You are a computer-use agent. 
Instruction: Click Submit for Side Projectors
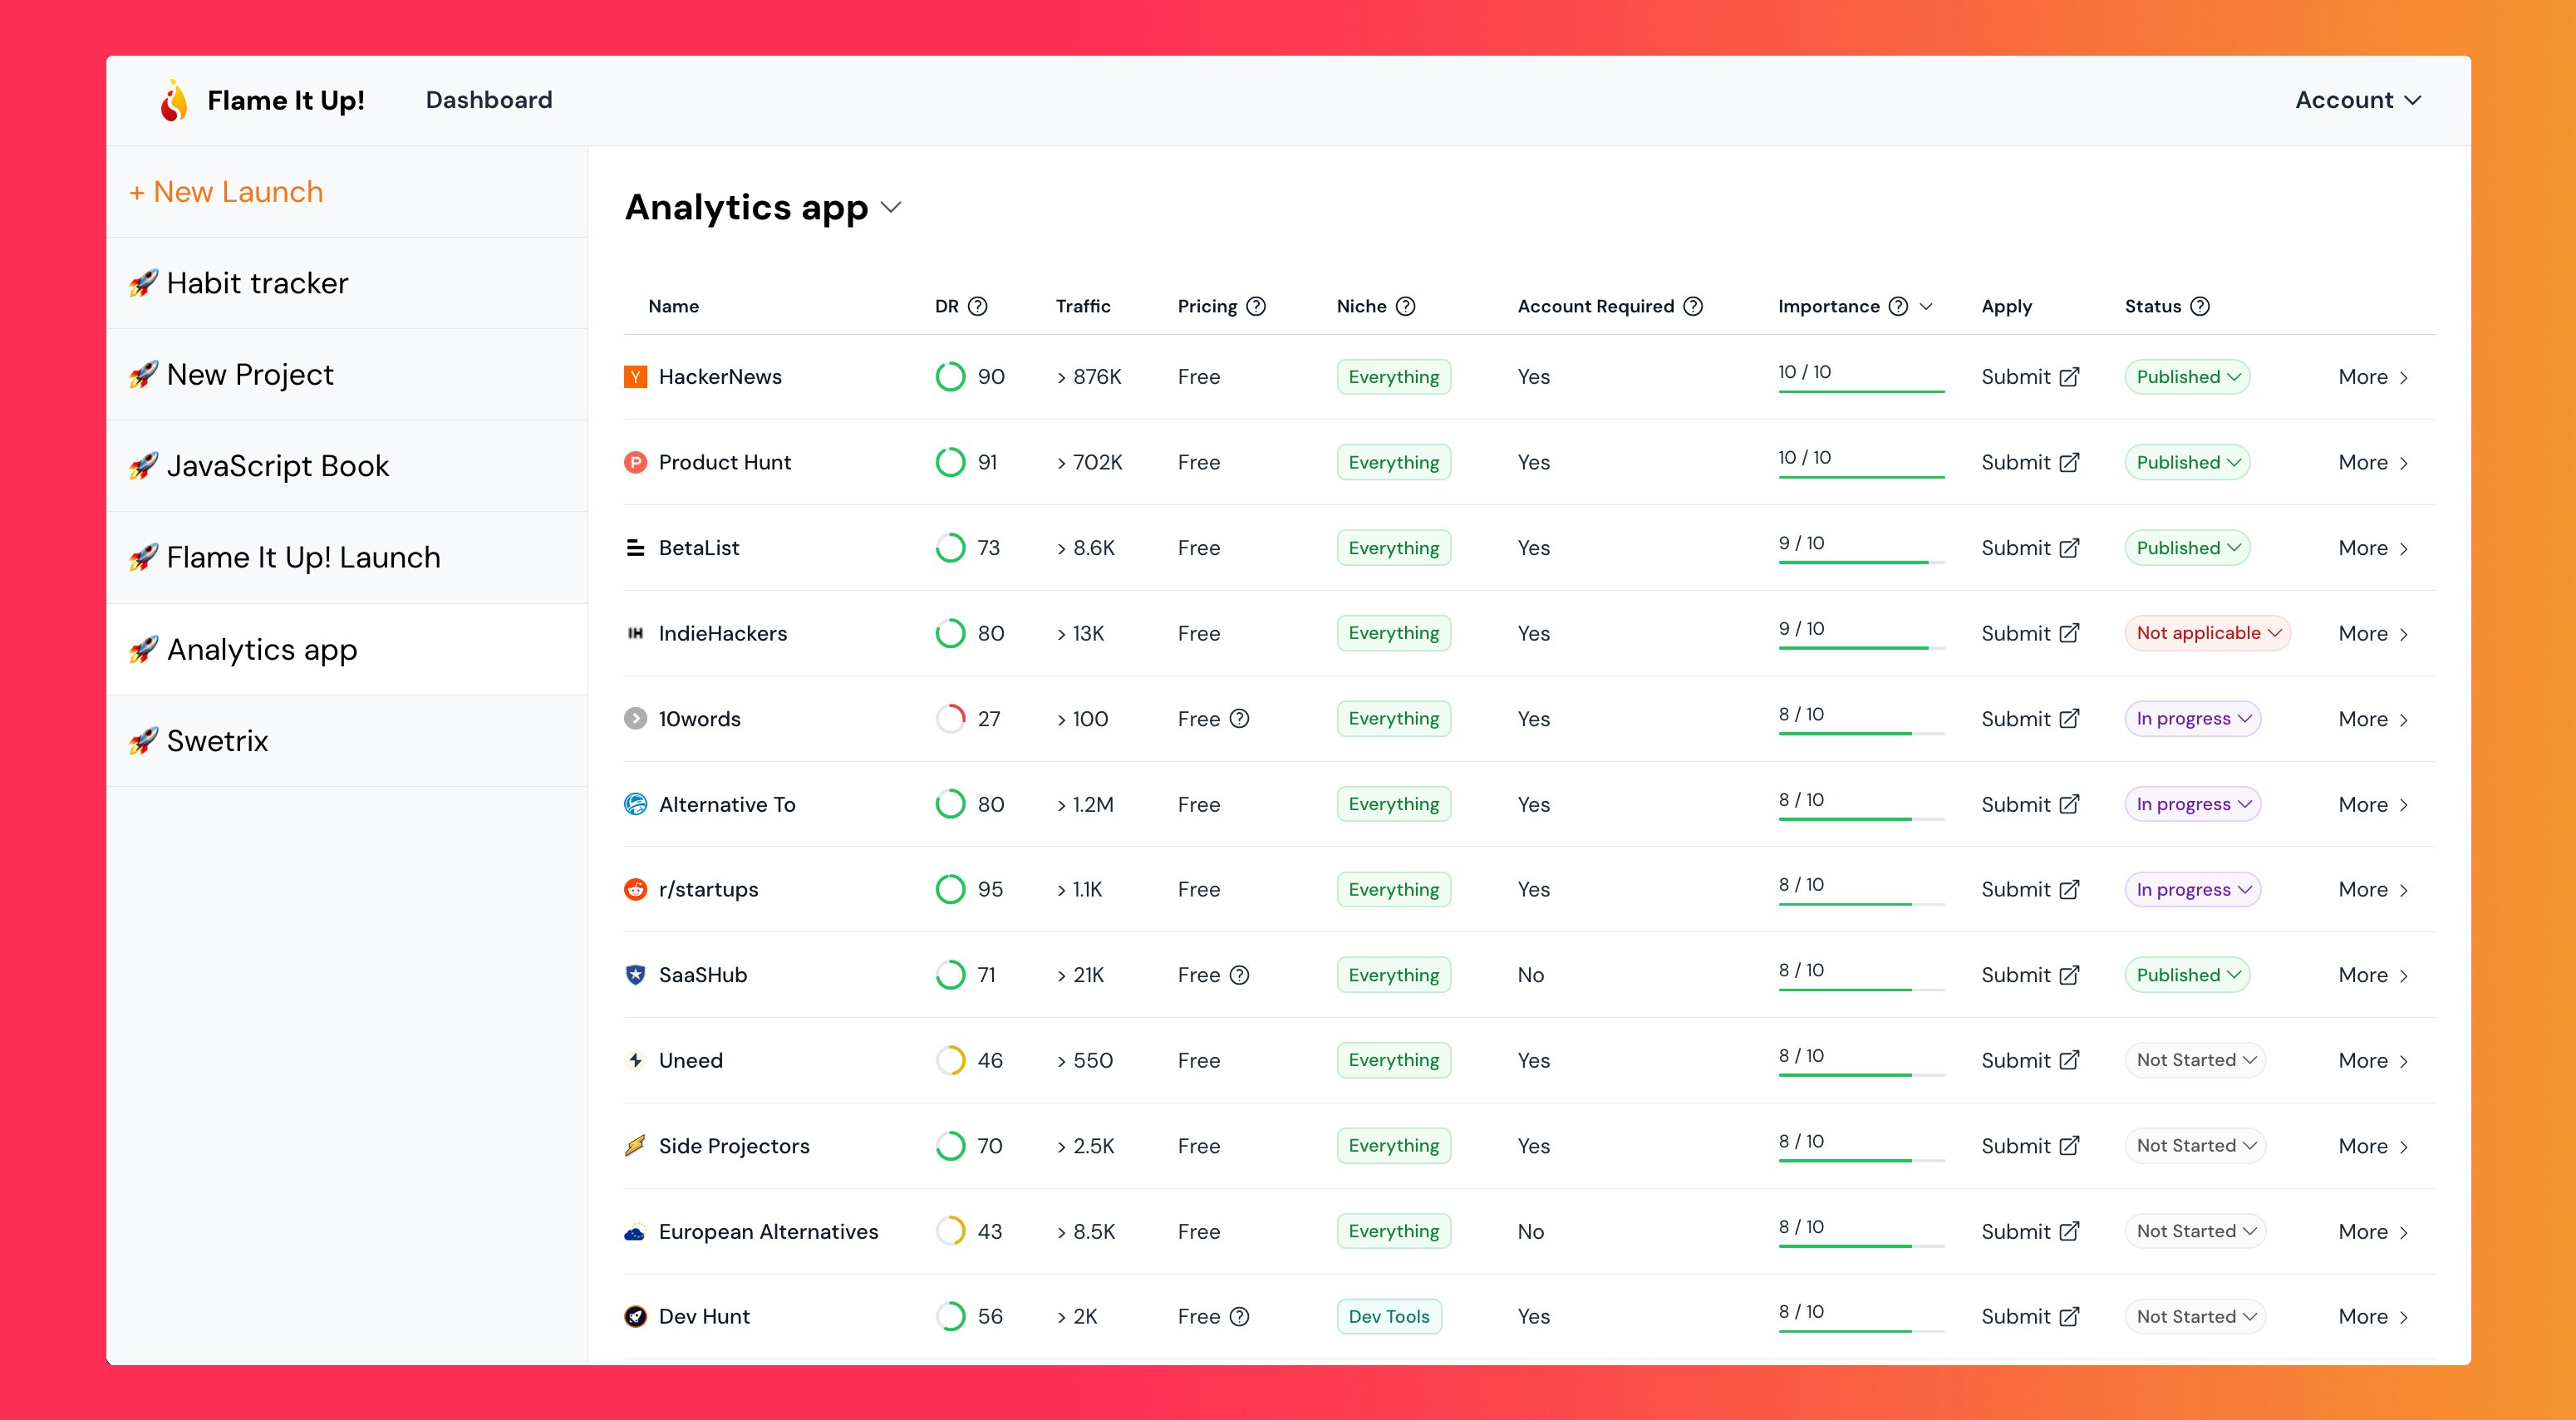(2030, 1146)
